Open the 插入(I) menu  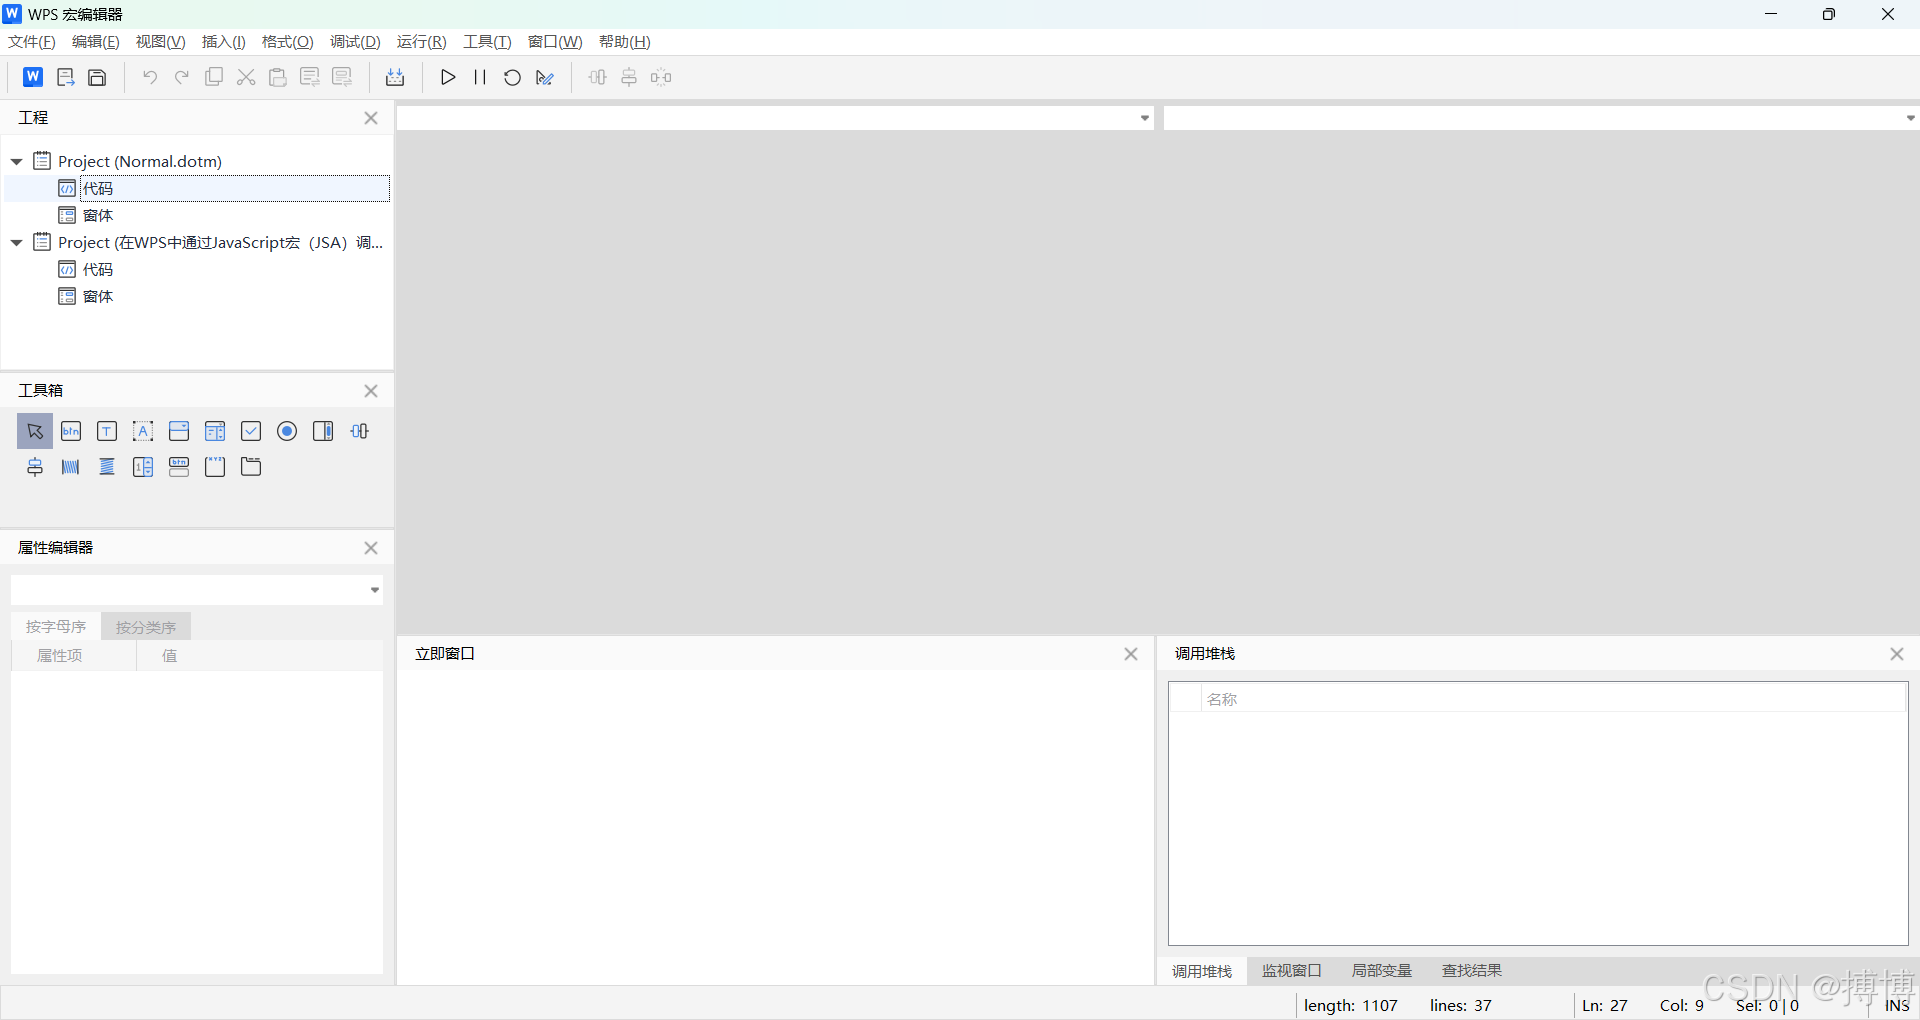[224, 42]
